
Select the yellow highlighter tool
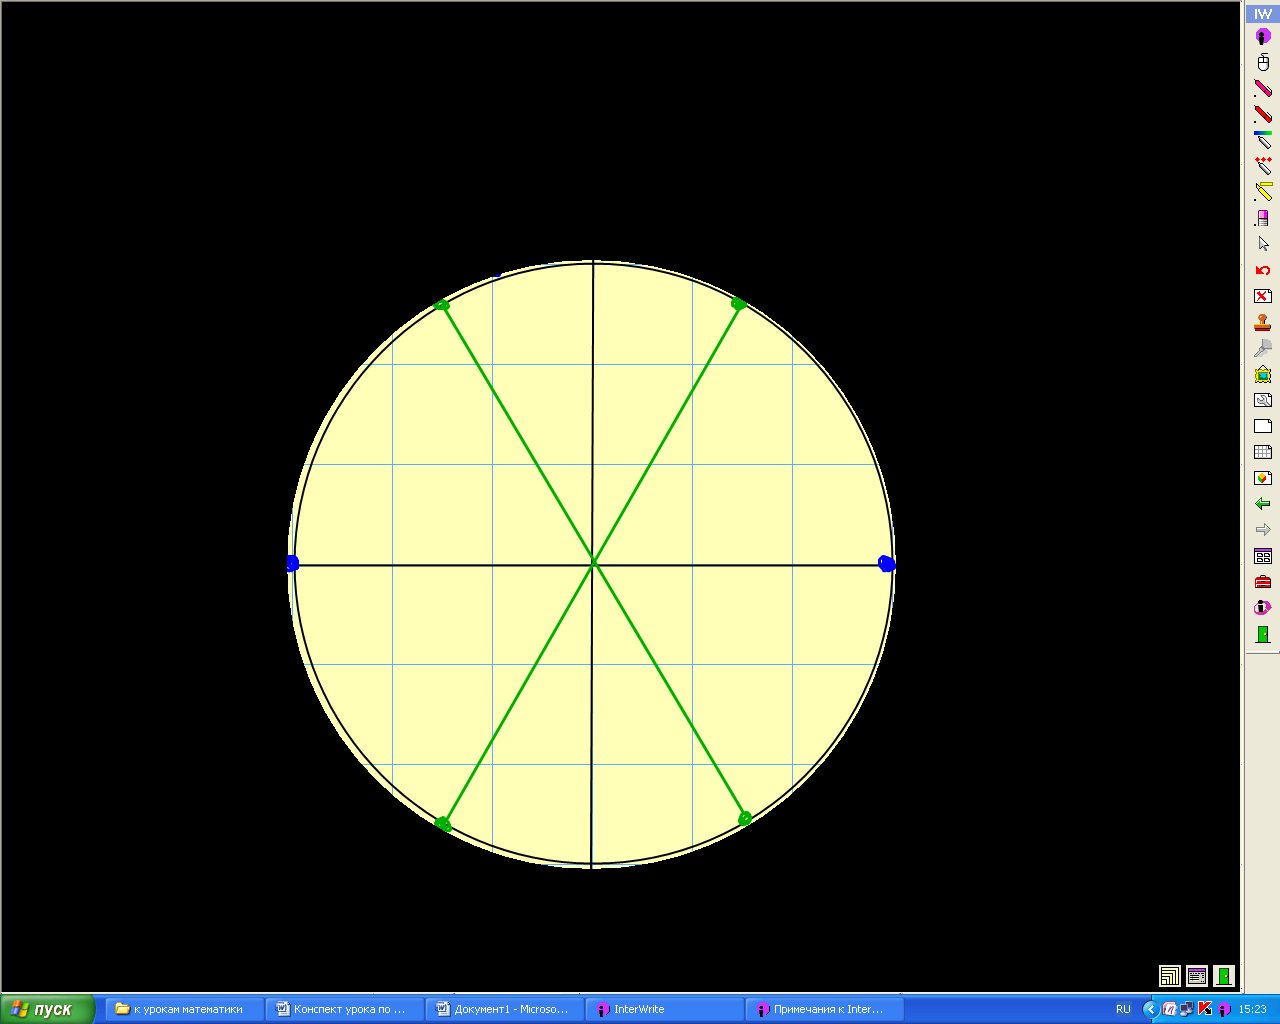click(1263, 192)
